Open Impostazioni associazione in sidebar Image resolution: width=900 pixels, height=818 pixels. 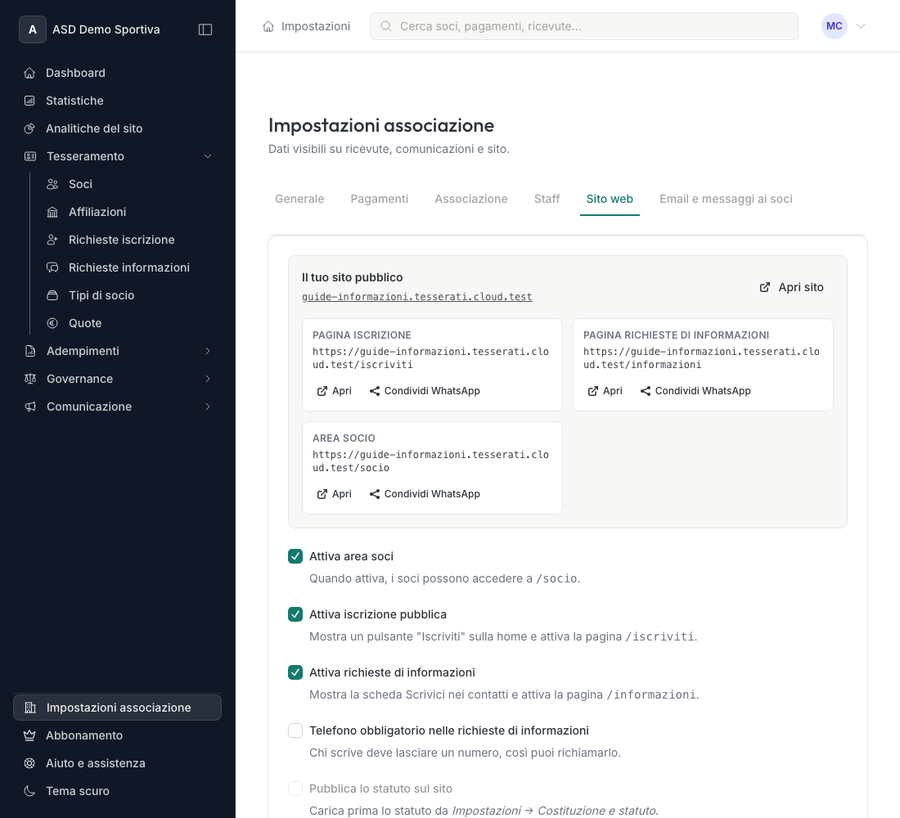[x=117, y=708]
